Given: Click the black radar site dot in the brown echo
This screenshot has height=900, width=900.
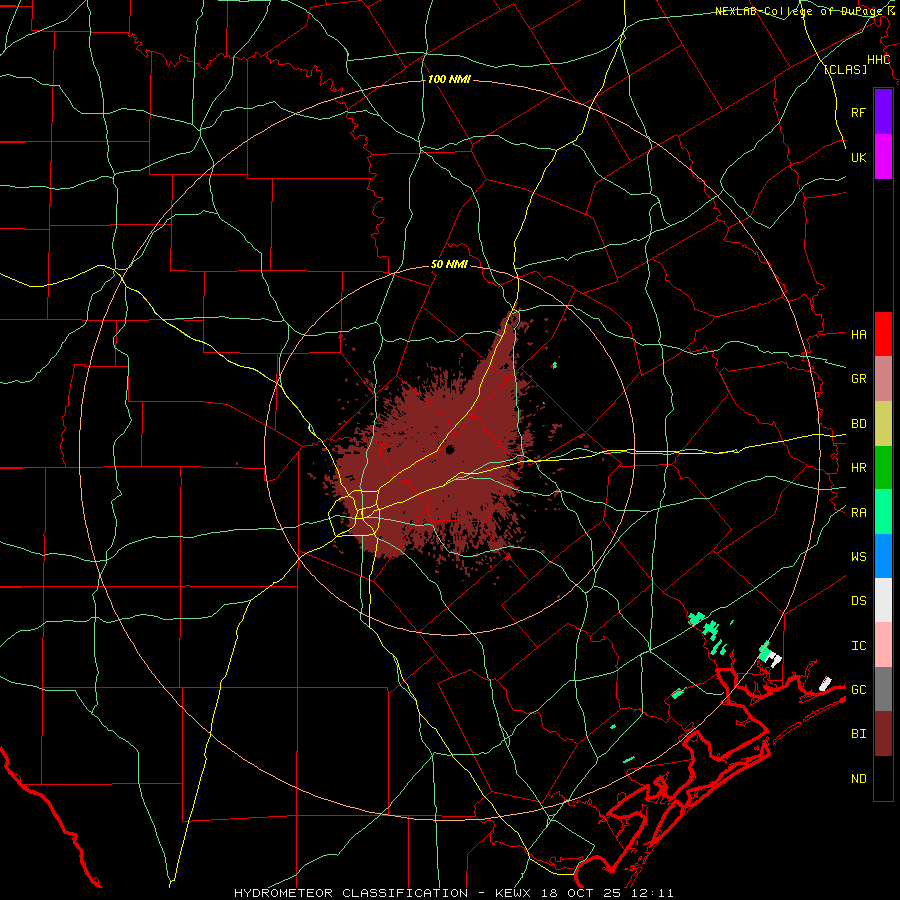Looking at the screenshot, I should [449, 449].
